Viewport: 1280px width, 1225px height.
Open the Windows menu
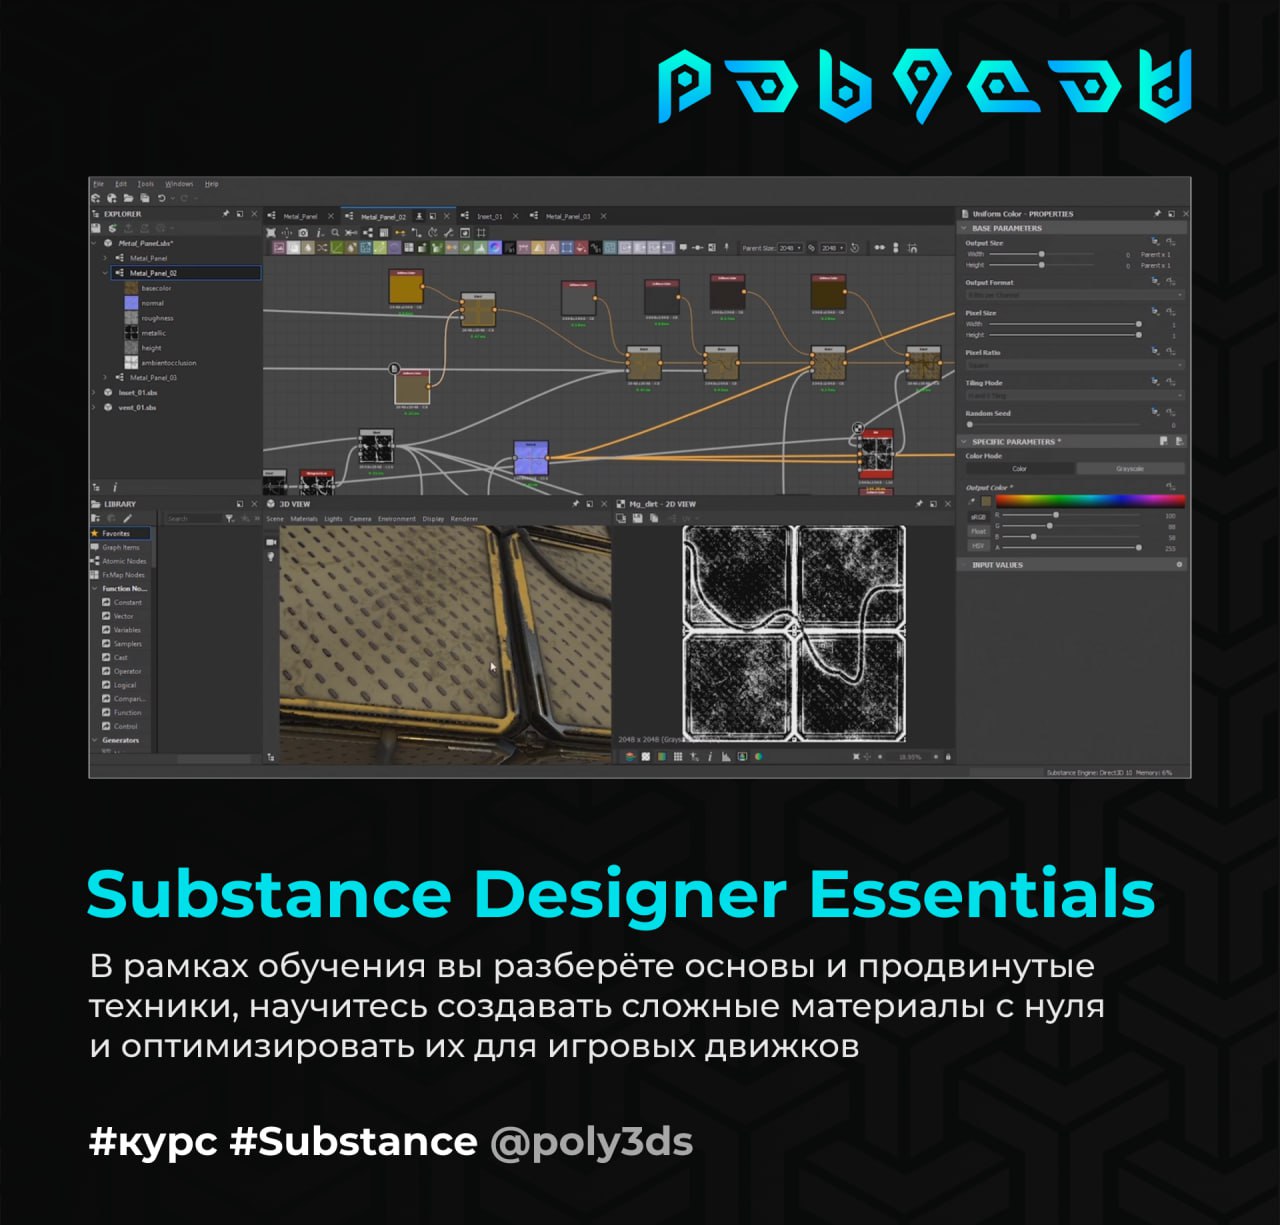179,184
